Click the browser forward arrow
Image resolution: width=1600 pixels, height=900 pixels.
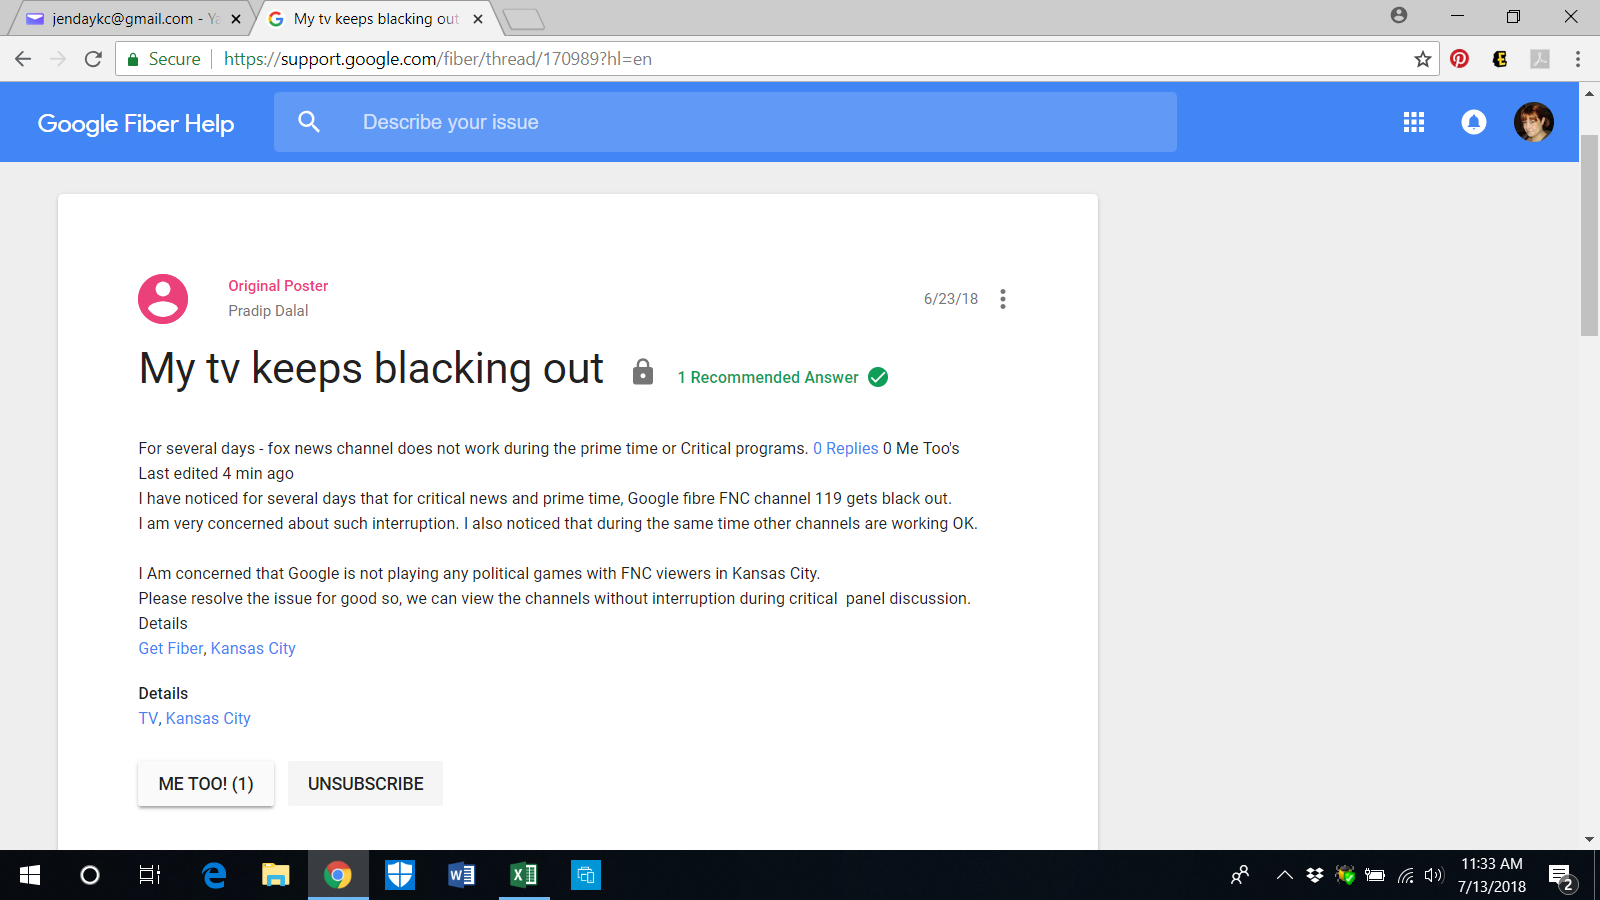coord(58,59)
